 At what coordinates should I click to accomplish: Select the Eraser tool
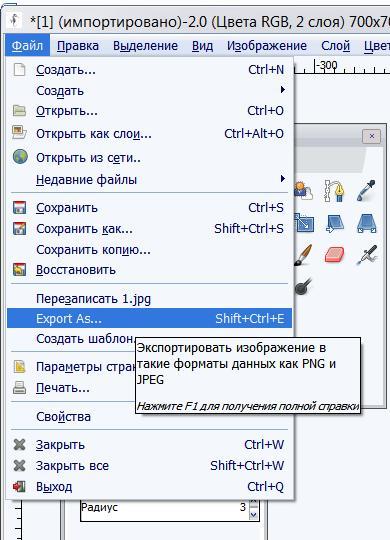pos(335,255)
